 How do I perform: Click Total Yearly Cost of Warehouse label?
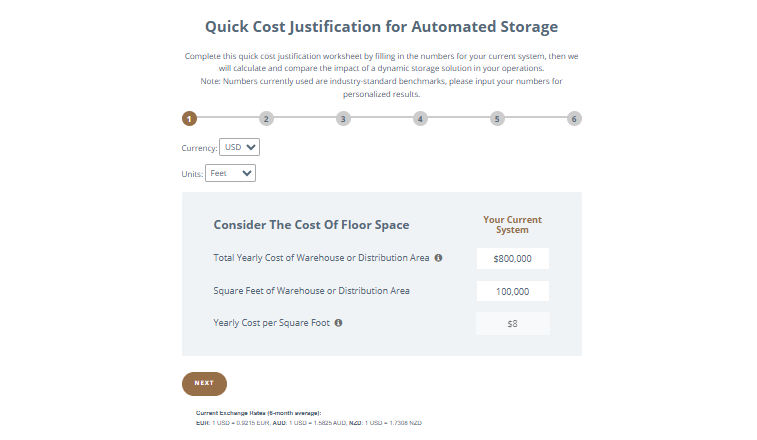321,258
